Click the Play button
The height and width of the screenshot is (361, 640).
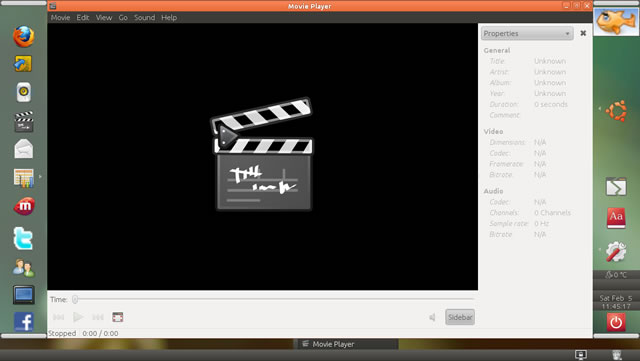pos(78,317)
